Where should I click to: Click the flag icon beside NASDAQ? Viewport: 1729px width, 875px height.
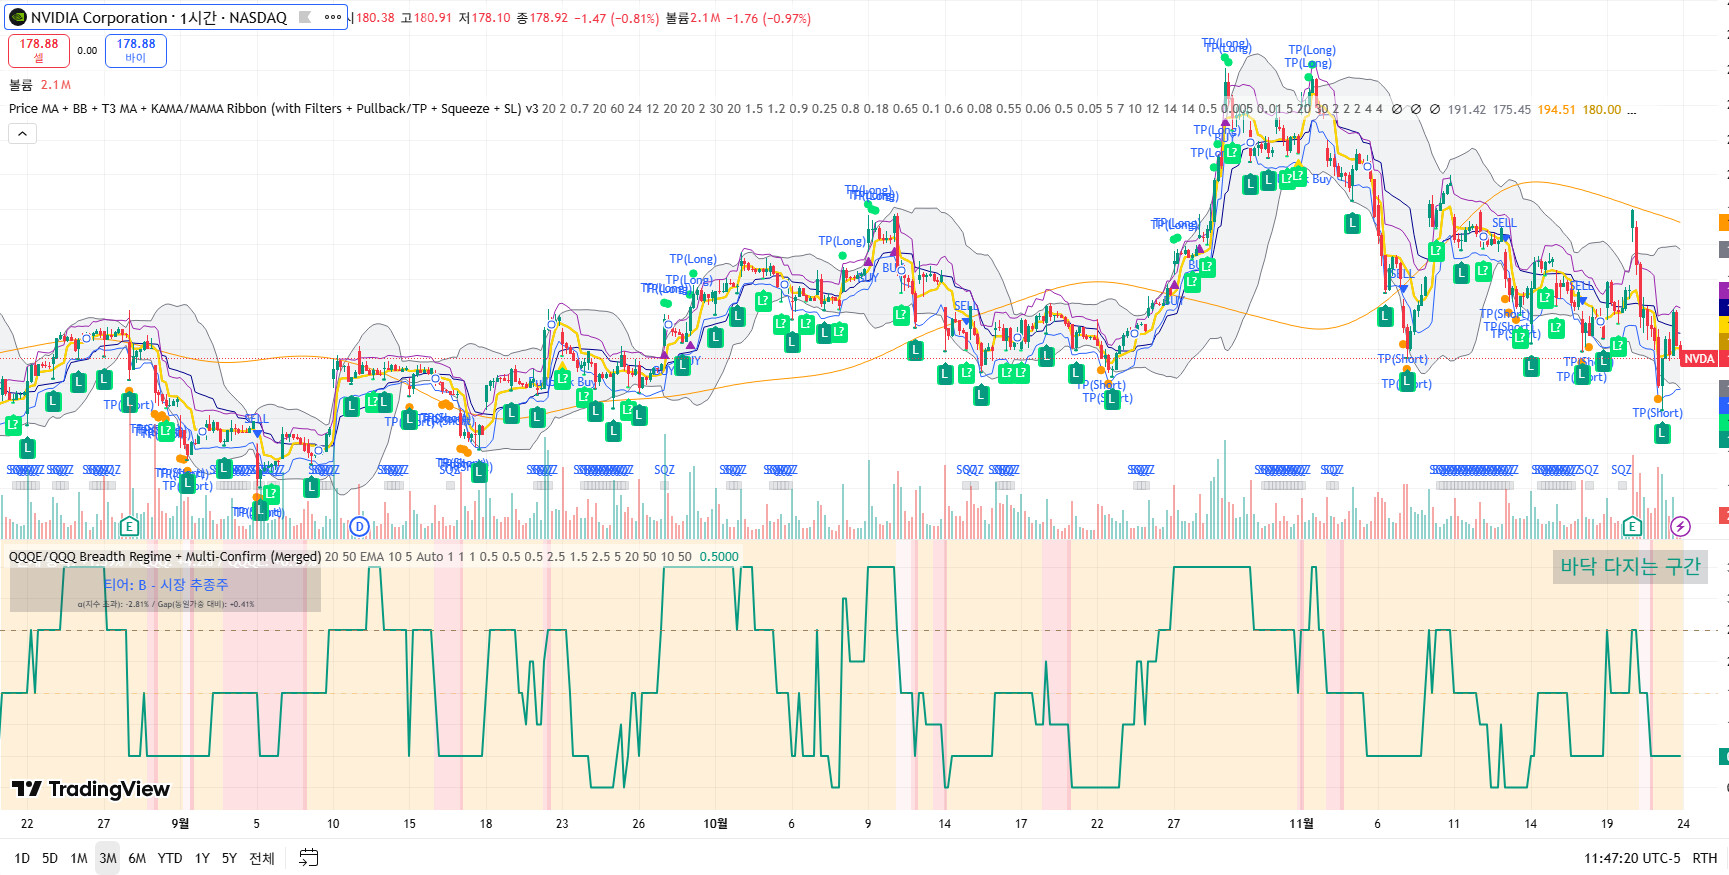(305, 17)
